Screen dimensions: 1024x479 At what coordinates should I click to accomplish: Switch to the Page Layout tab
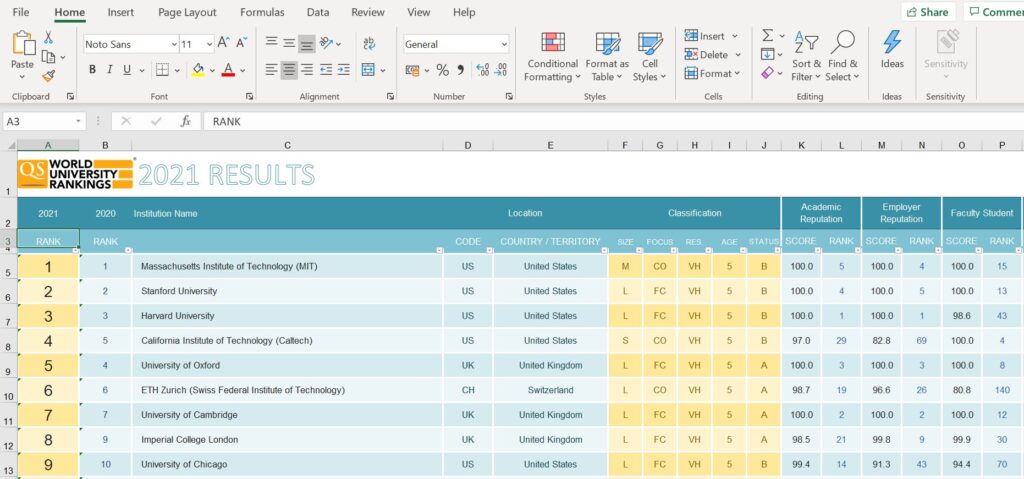187,12
